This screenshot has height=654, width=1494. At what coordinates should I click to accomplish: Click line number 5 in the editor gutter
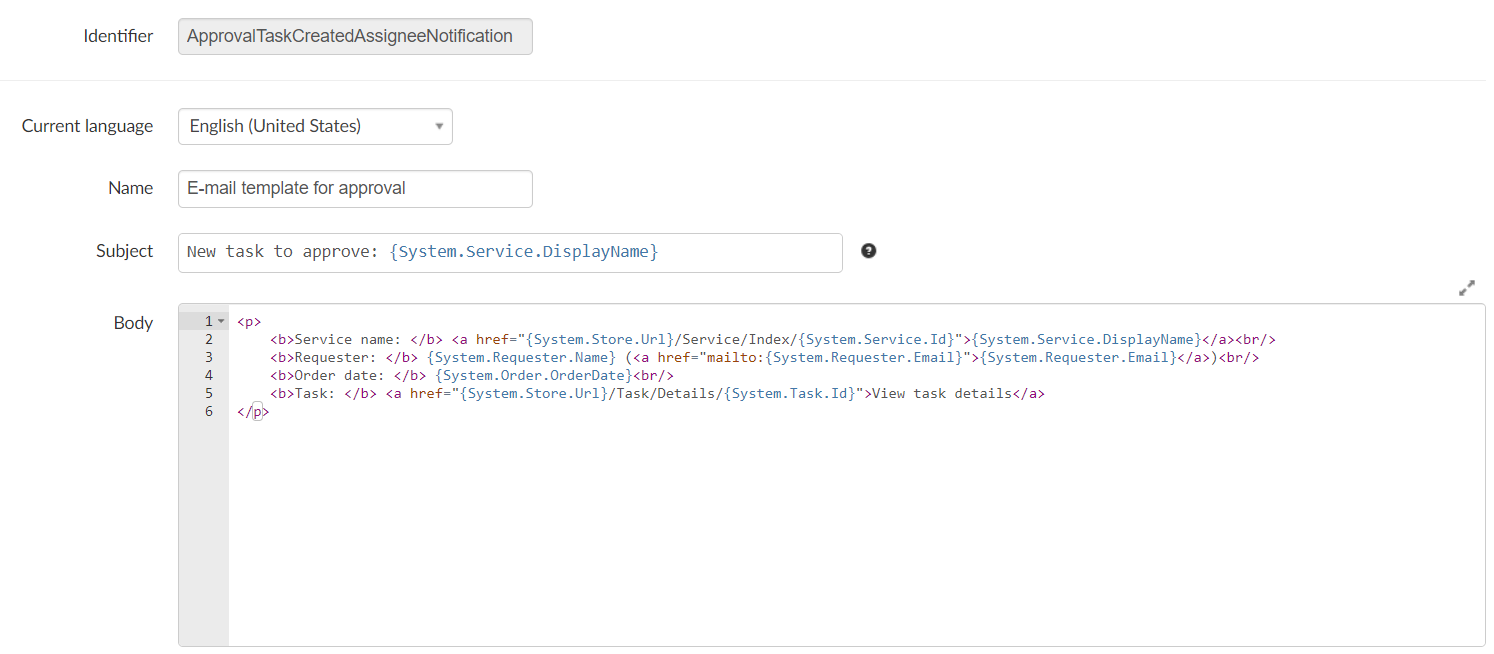pyautogui.click(x=207, y=393)
